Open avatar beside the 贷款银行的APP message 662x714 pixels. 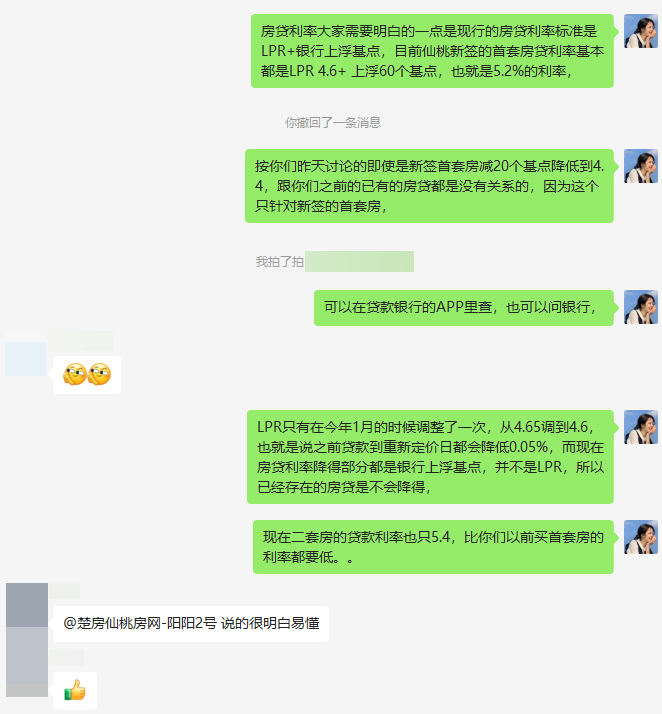click(641, 307)
